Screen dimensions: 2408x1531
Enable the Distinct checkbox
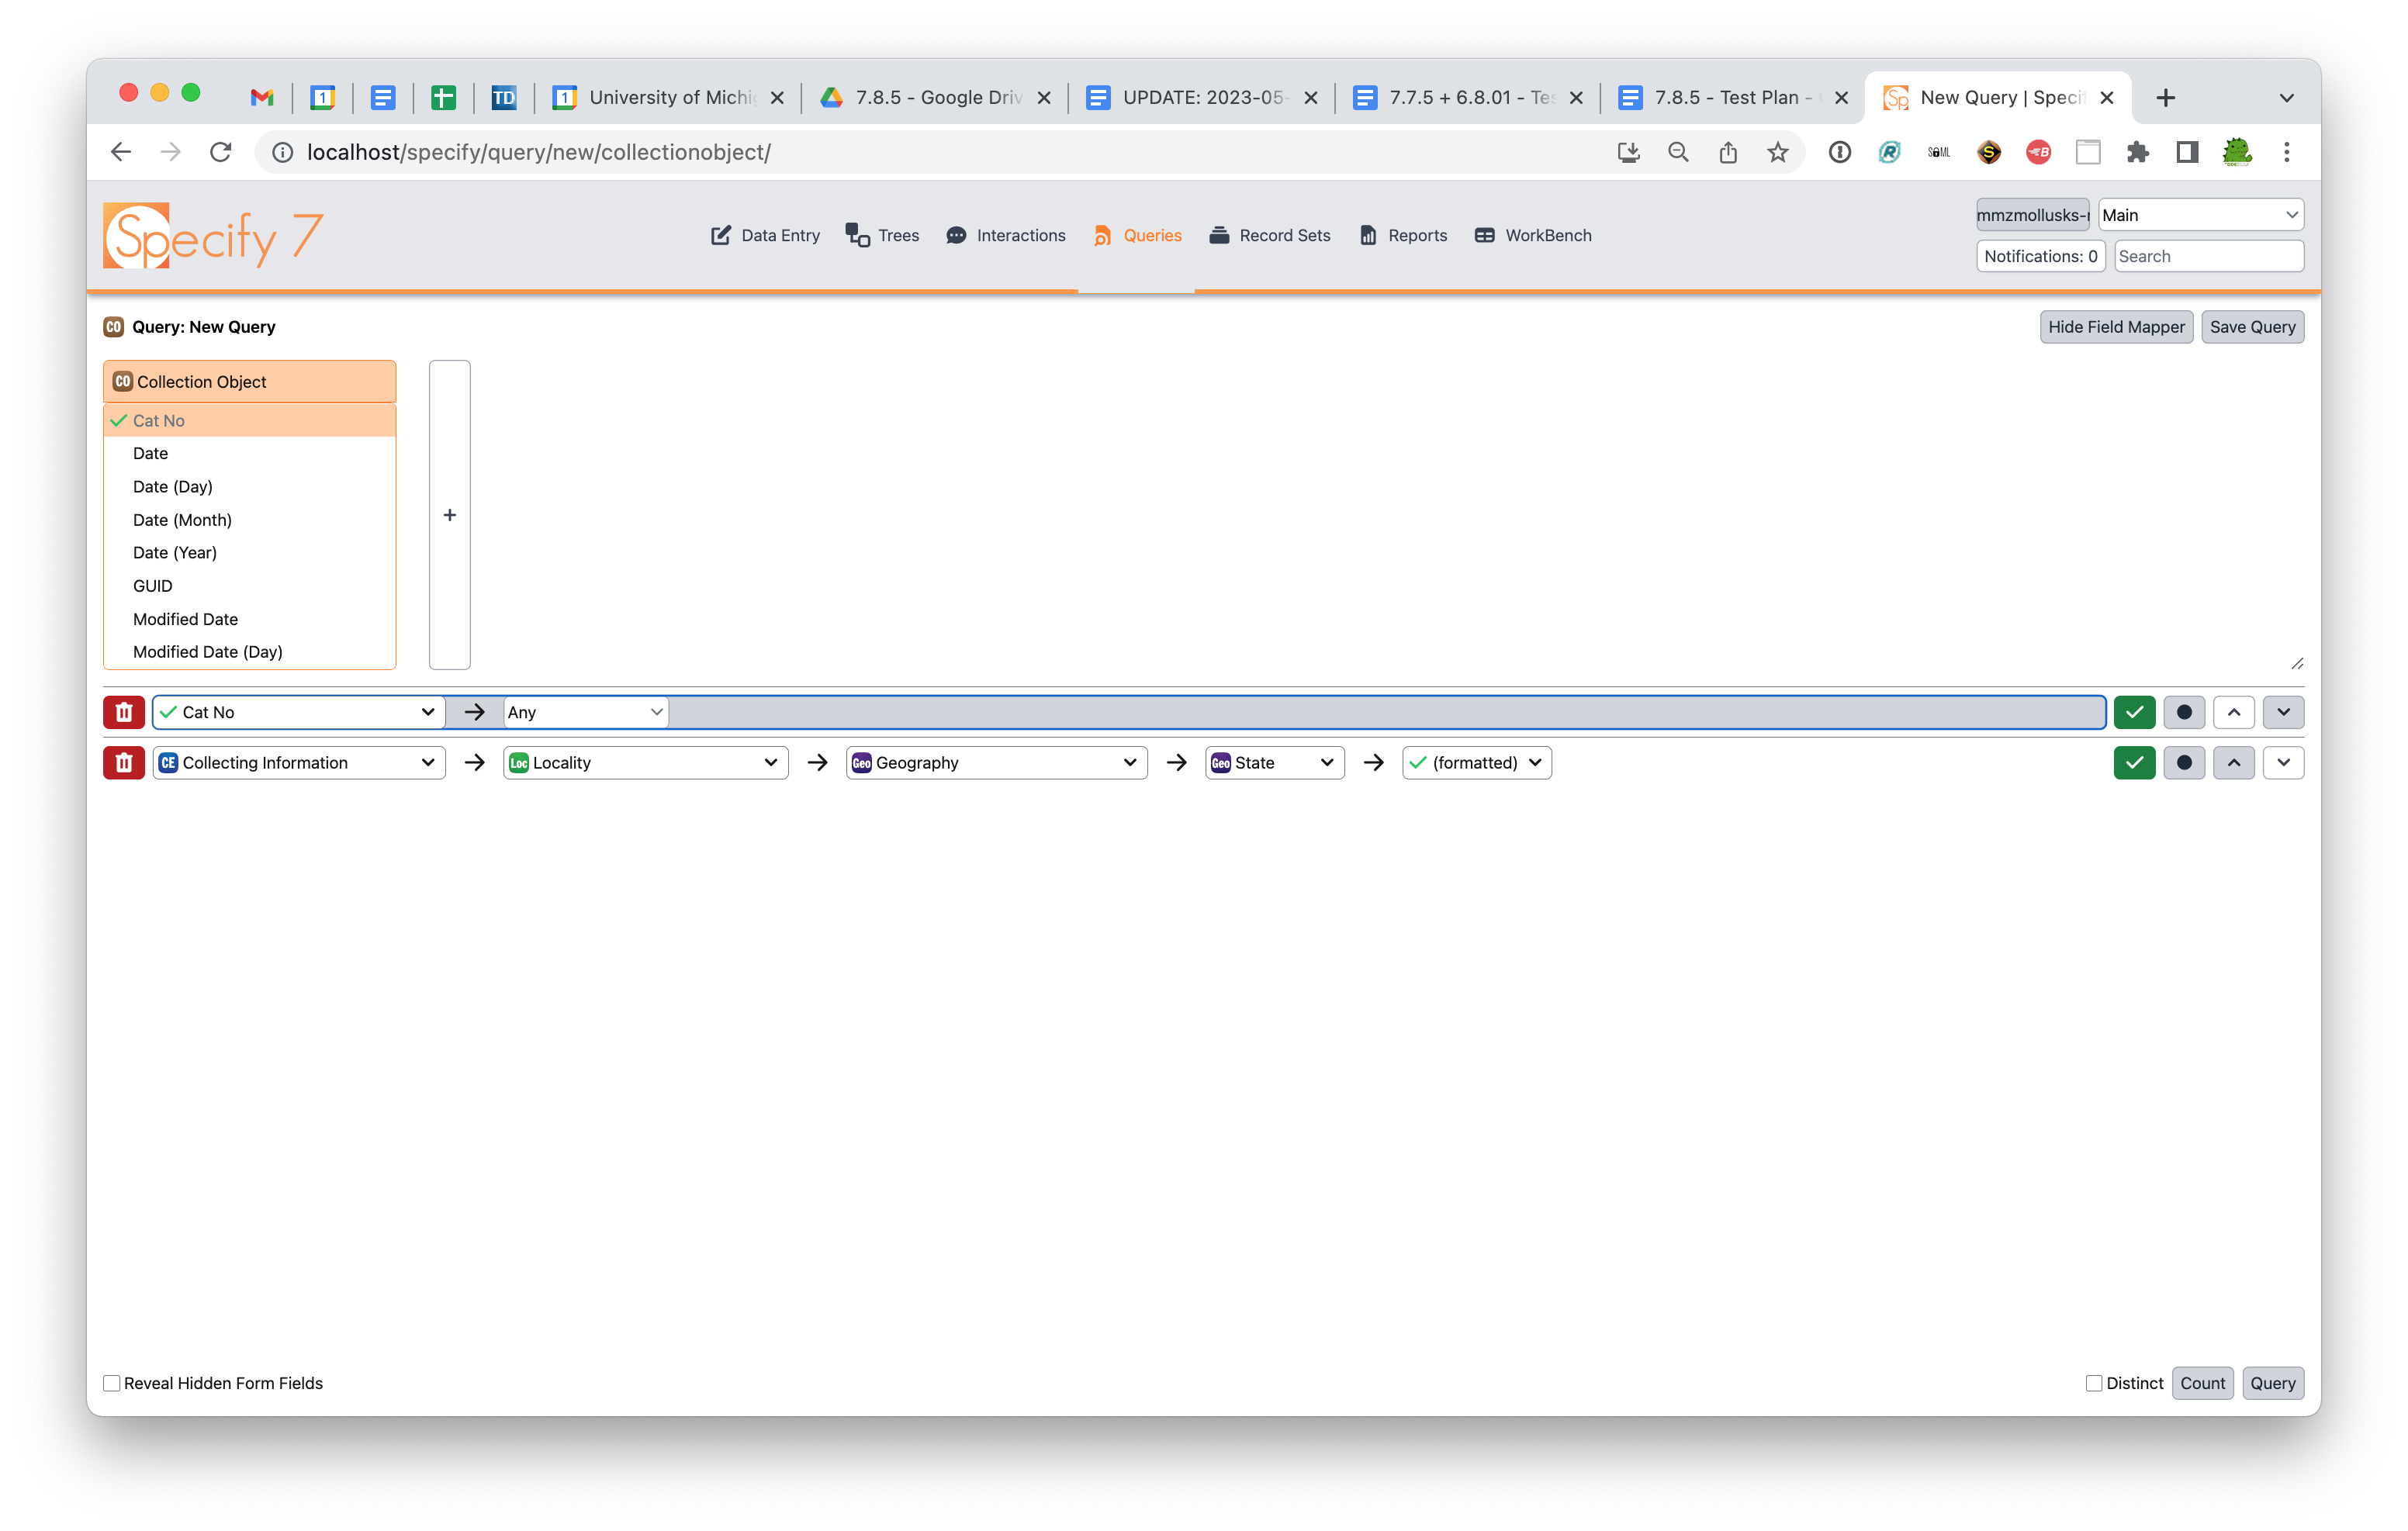pyautogui.click(x=2092, y=1383)
